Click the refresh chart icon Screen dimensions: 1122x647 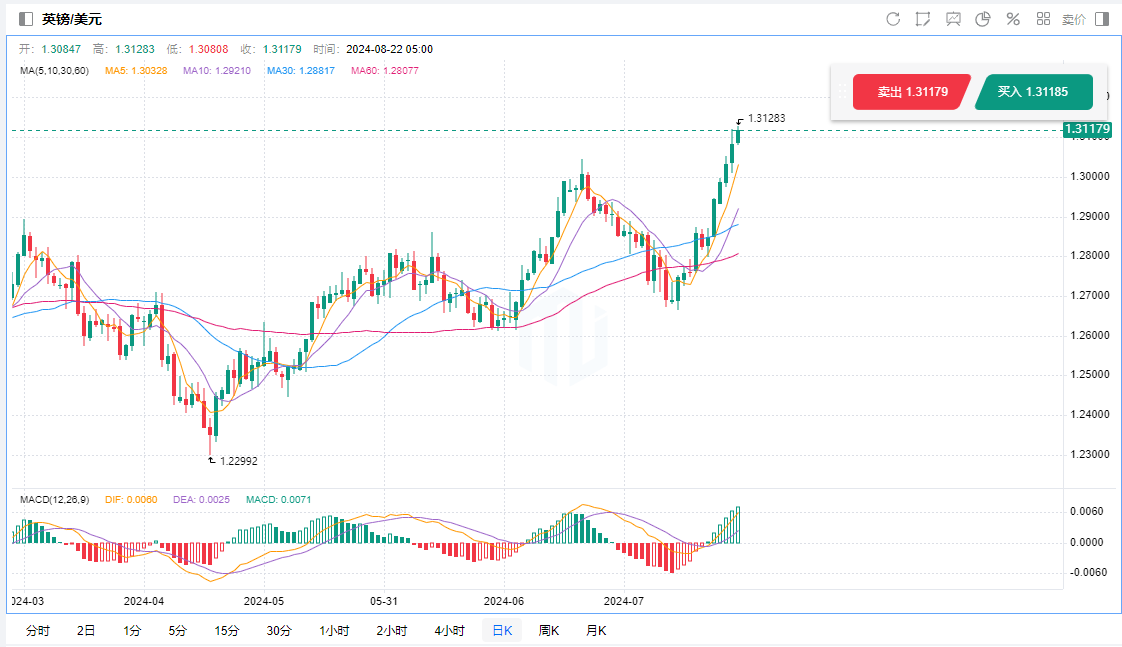pos(893,19)
